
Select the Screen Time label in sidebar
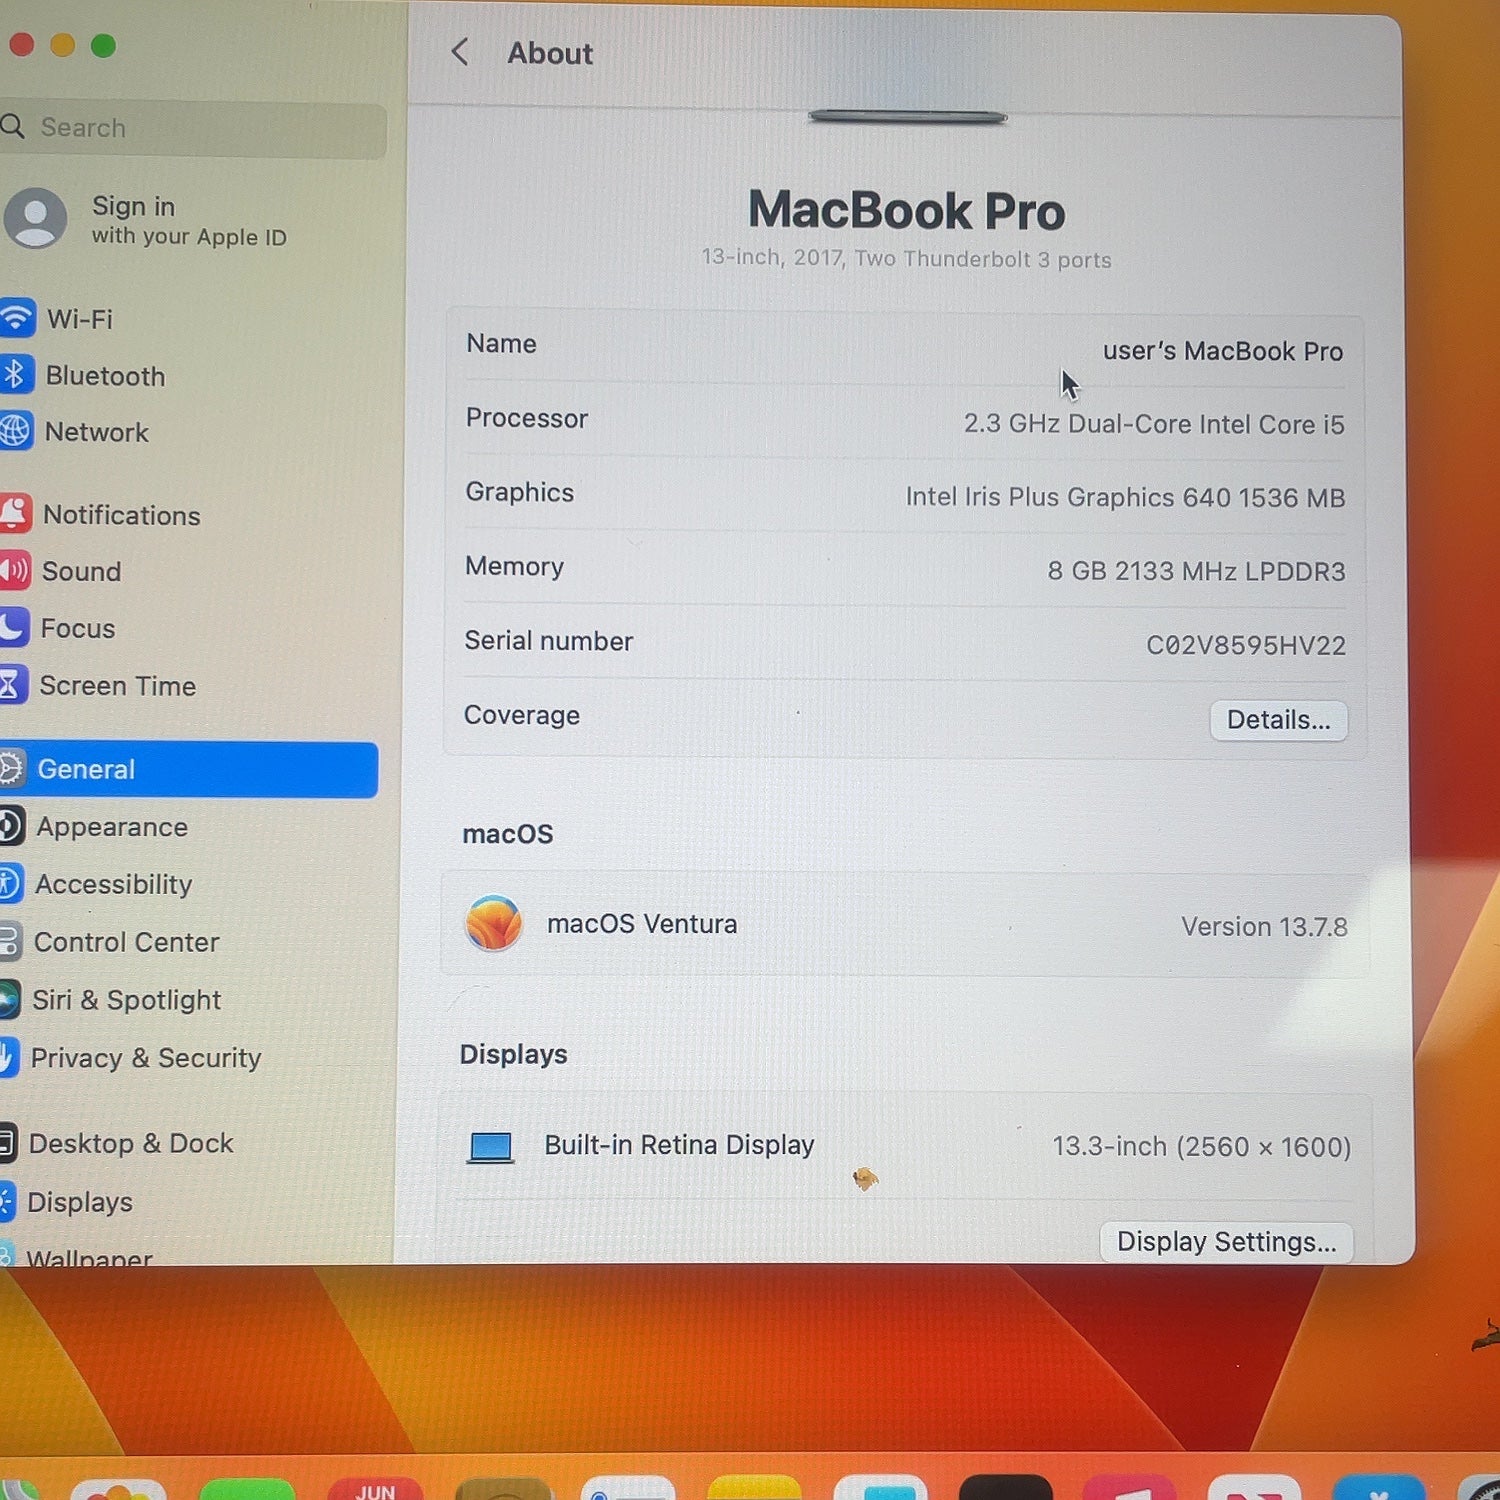118,686
